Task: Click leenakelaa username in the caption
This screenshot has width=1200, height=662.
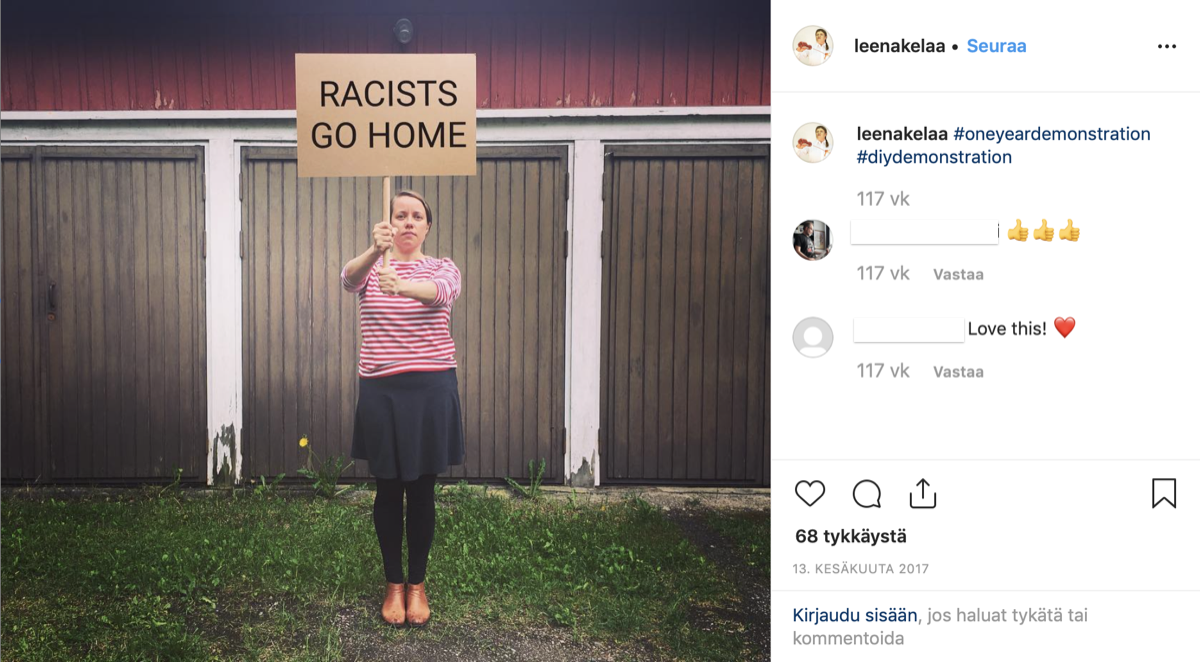Action: (903, 134)
